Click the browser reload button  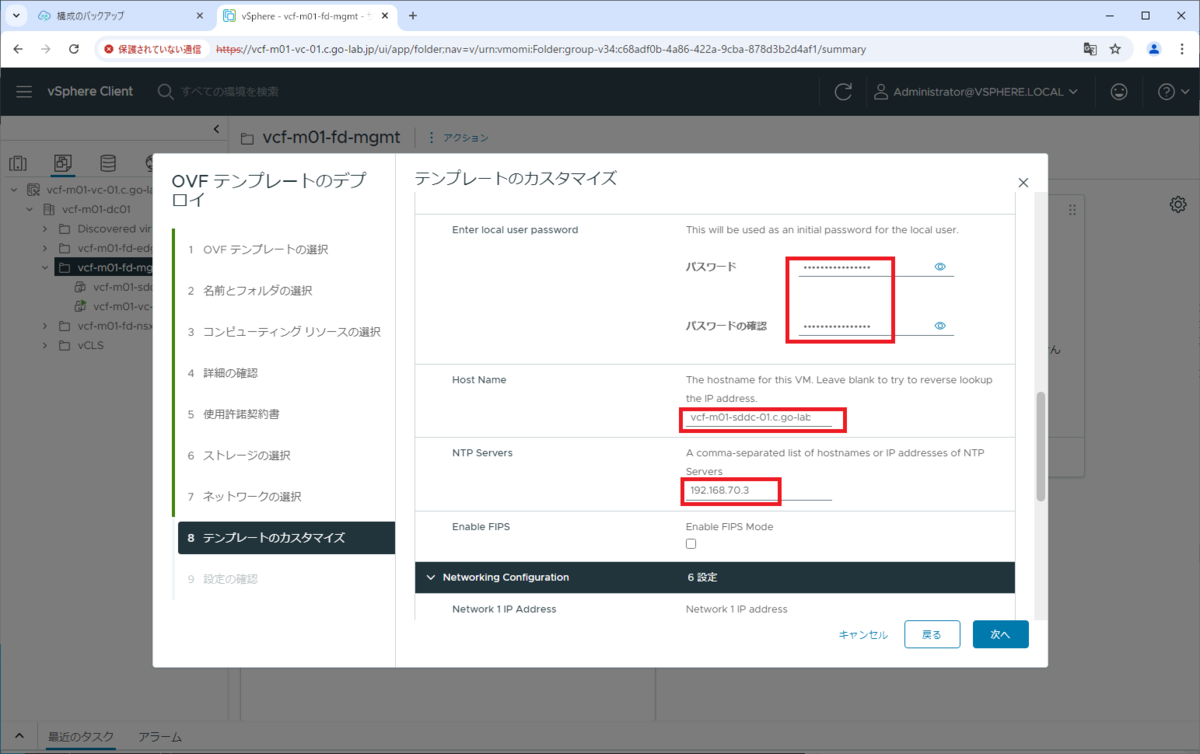74,49
